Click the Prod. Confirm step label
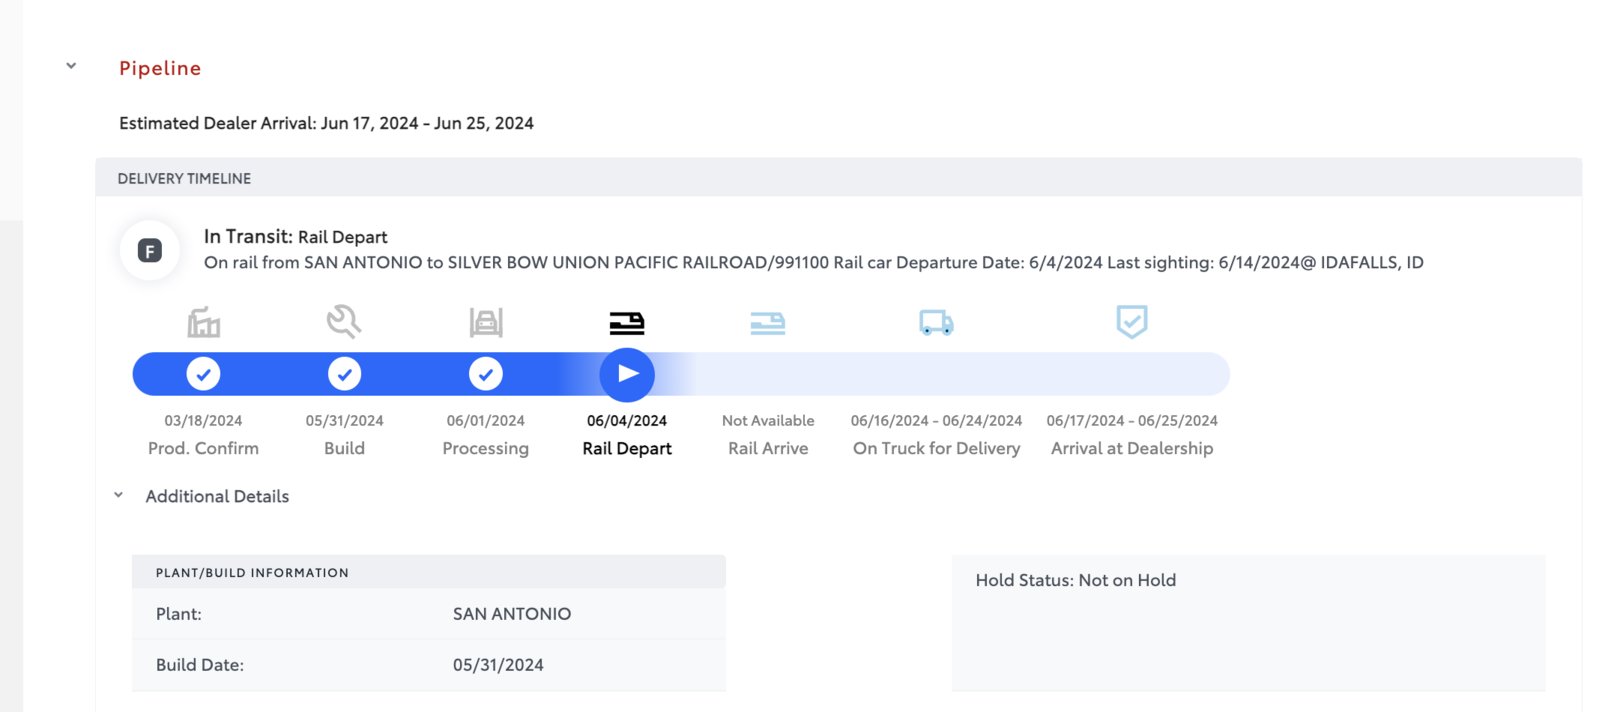The width and height of the screenshot is (1599, 712). point(203,448)
